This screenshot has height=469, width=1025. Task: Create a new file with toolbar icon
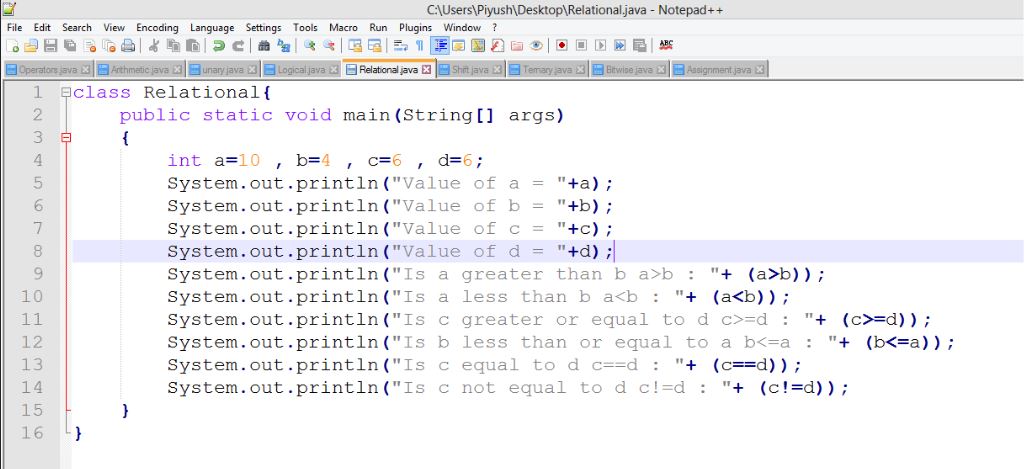click(x=12, y=46)
